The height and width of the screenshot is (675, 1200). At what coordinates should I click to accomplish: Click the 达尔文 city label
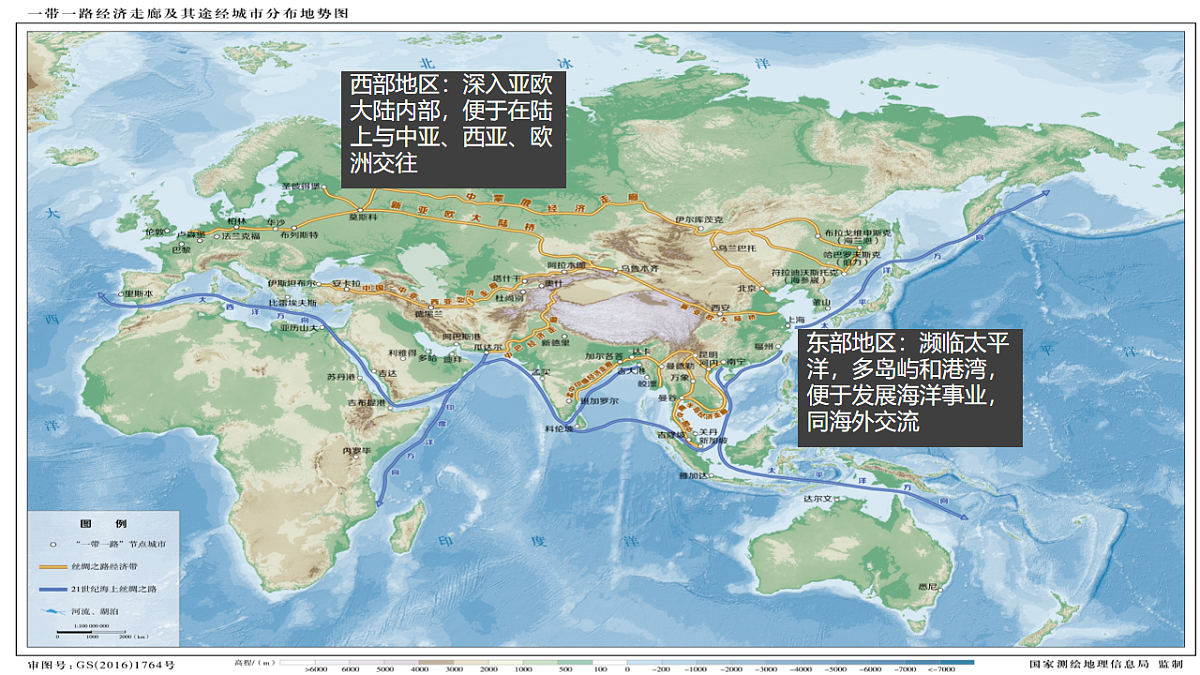[x=817, y=497]
